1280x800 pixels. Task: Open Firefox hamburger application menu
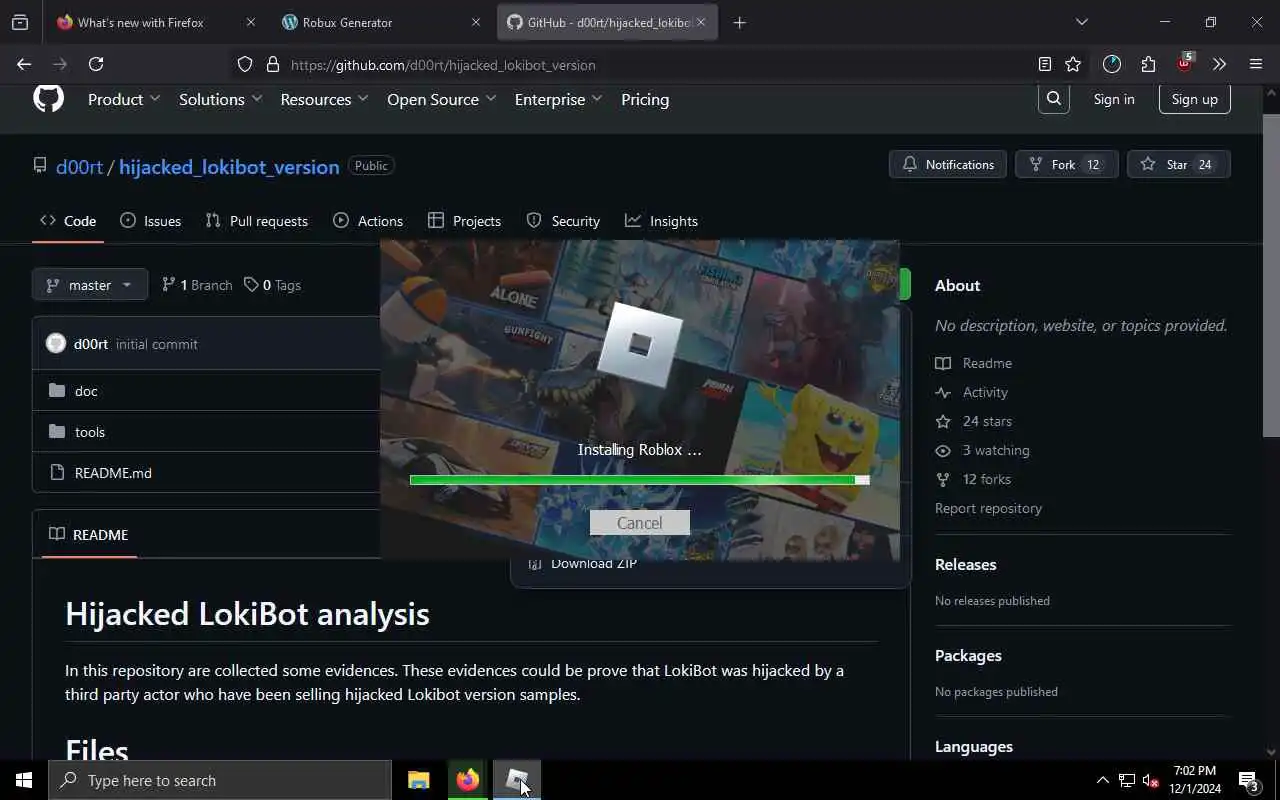pos(1256,64)
